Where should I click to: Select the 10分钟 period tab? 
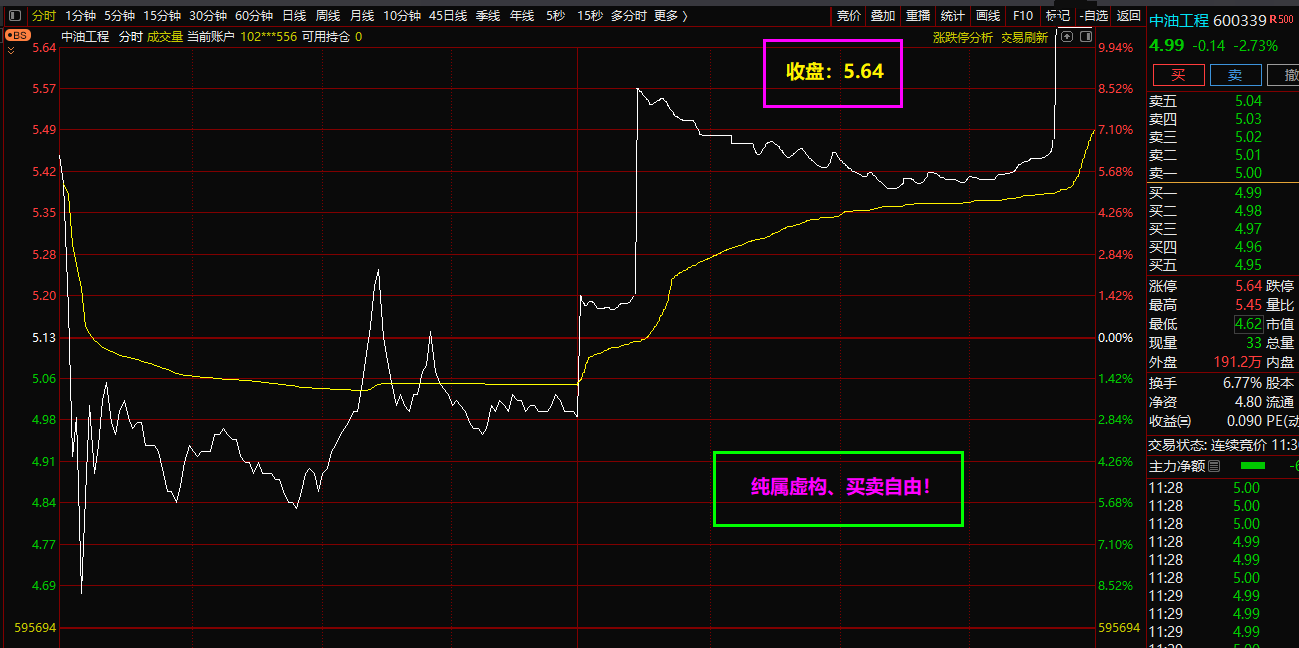pos(402,16)
